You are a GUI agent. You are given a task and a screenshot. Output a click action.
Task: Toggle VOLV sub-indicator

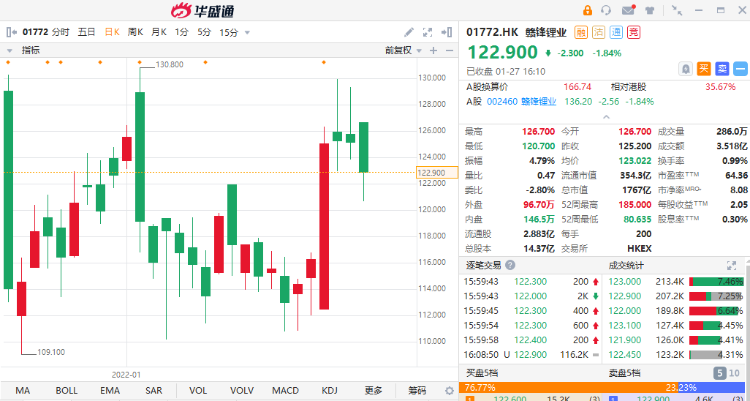tap(242, 390)
